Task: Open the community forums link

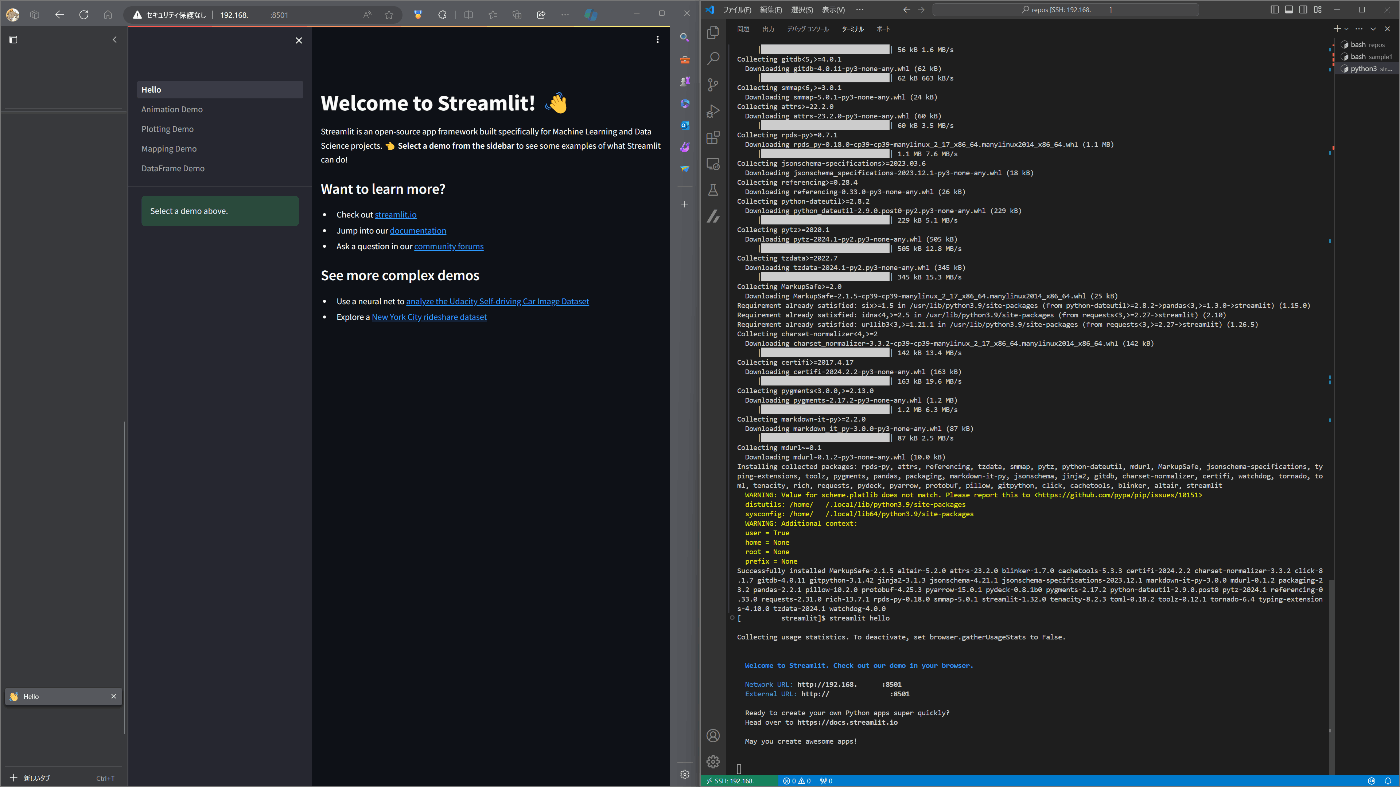Action: (x=449, y=246)
